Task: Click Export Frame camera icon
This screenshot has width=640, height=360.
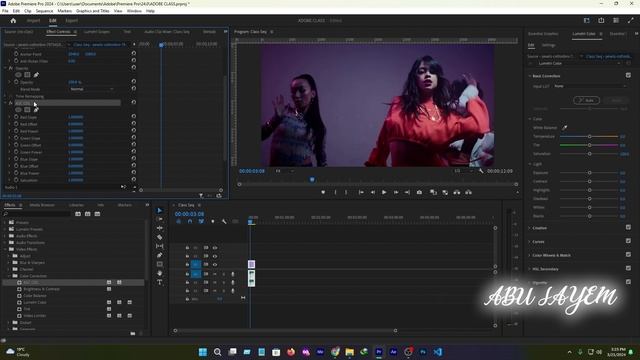Action: click(419, 192)
